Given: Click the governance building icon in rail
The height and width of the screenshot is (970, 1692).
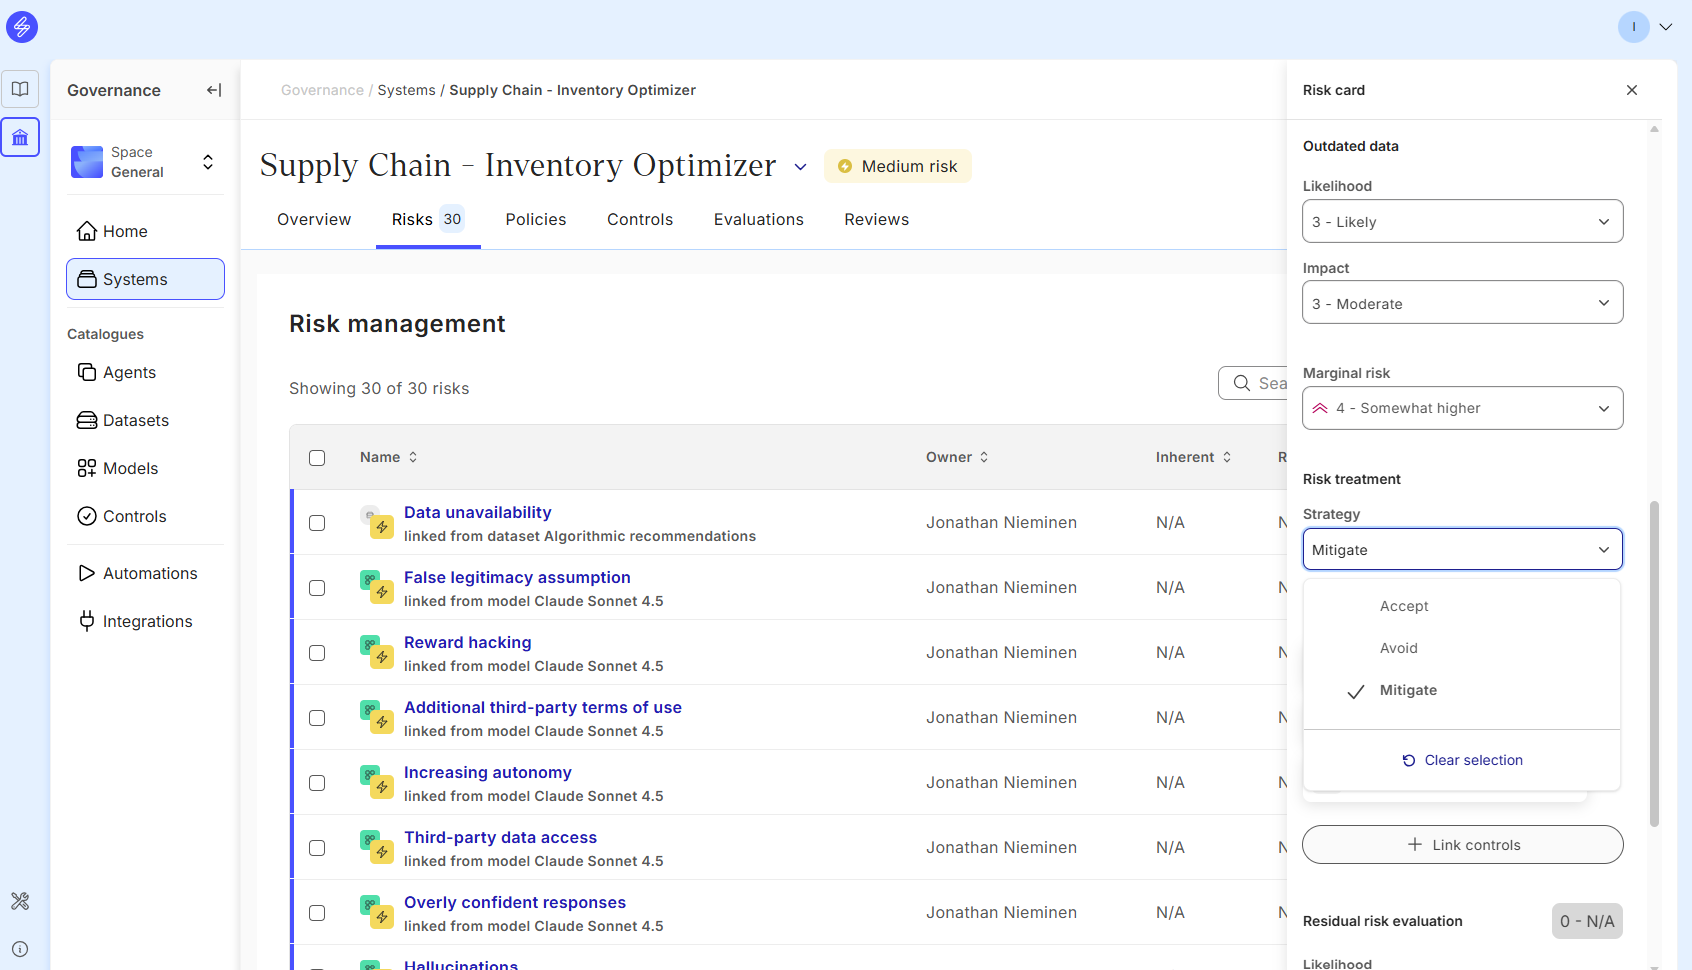Looking at the screenshot, I should pos(20,137).
